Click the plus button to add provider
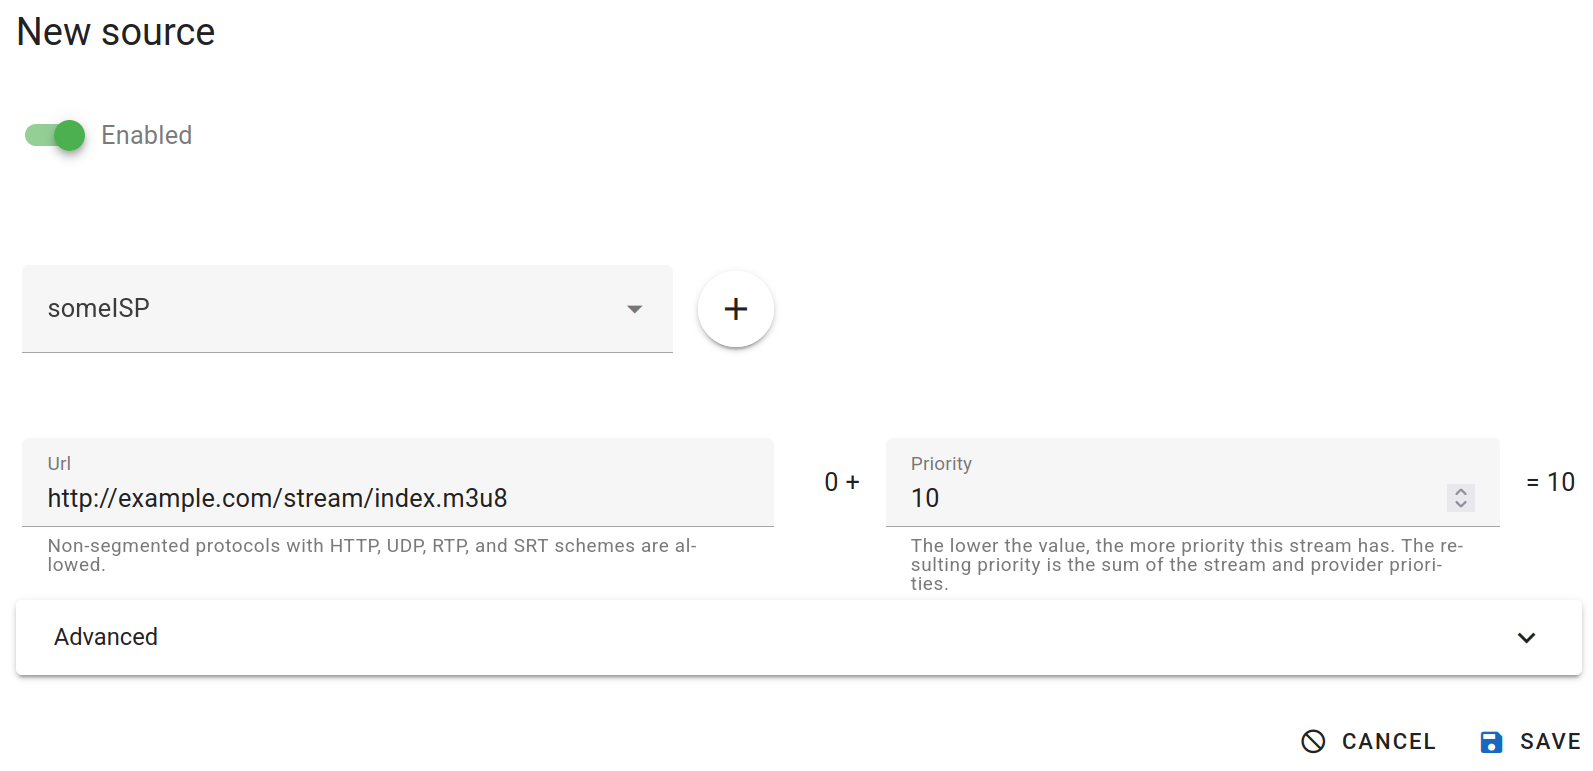 tap(735, 309)
